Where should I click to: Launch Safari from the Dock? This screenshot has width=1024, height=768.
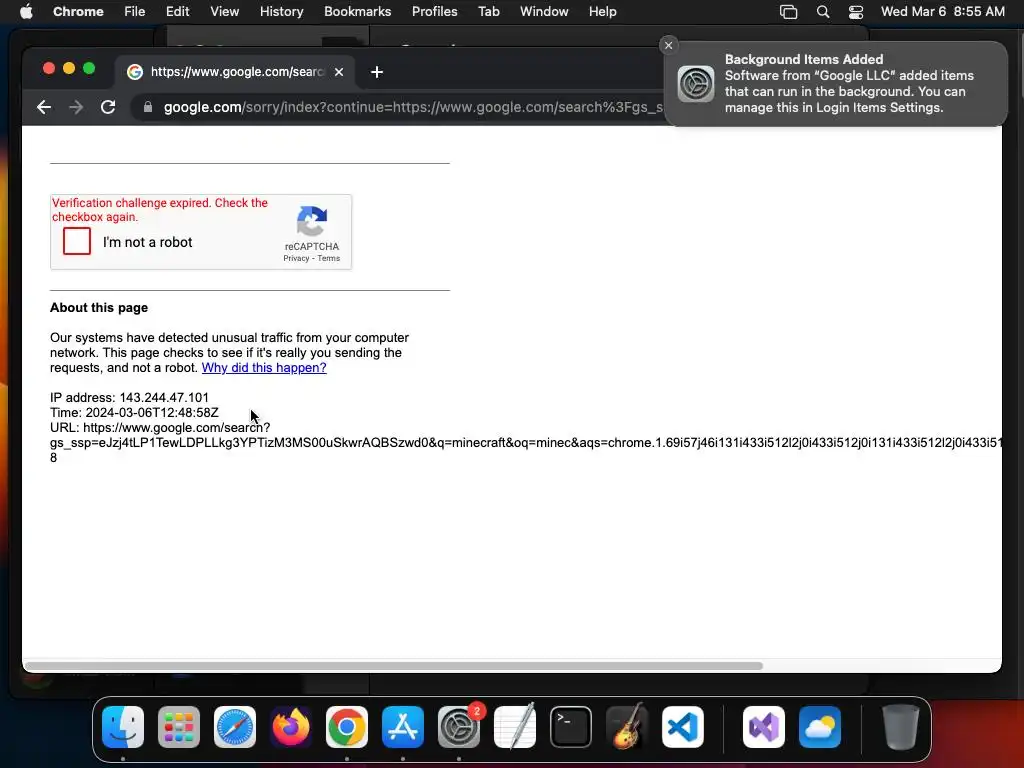tap(235, 727)
